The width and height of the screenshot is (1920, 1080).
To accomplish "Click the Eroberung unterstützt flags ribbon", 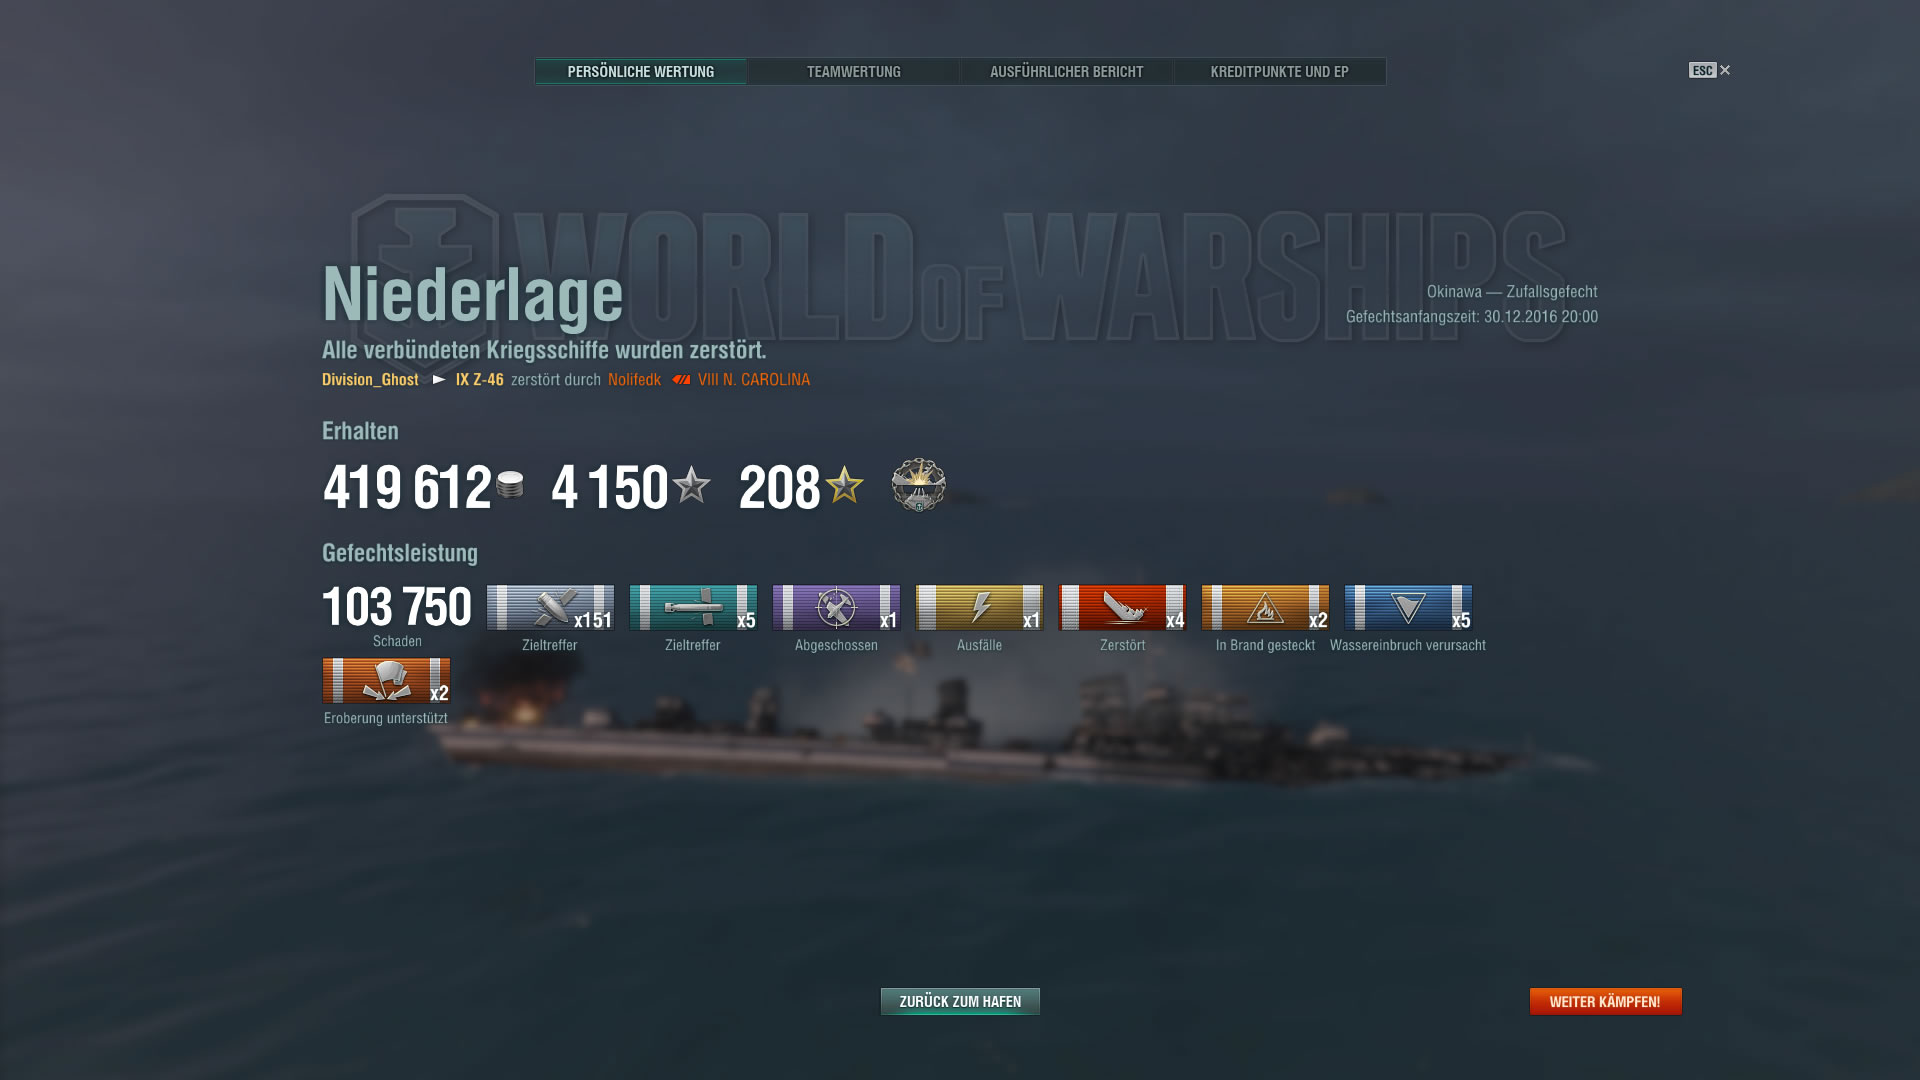I will 386,681.
